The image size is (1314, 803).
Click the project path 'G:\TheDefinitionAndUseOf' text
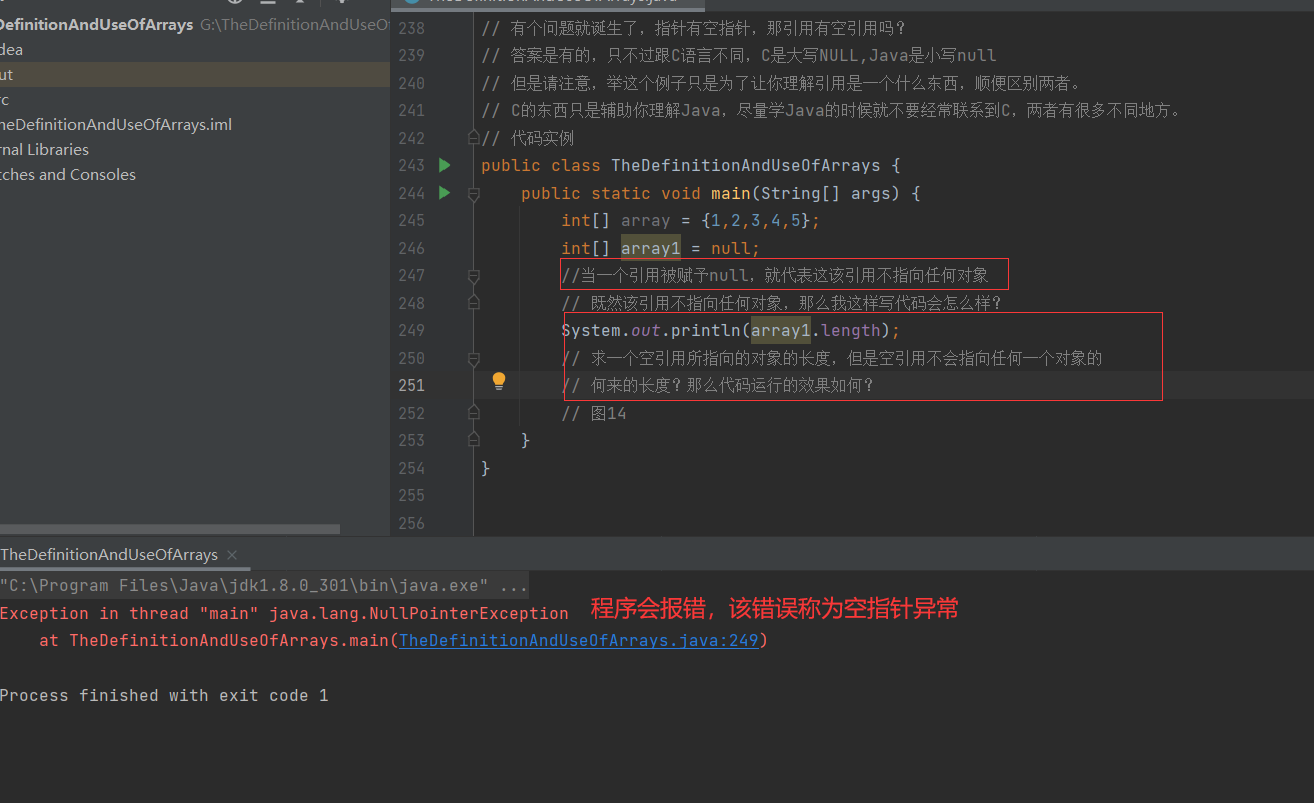pos(295,24)
